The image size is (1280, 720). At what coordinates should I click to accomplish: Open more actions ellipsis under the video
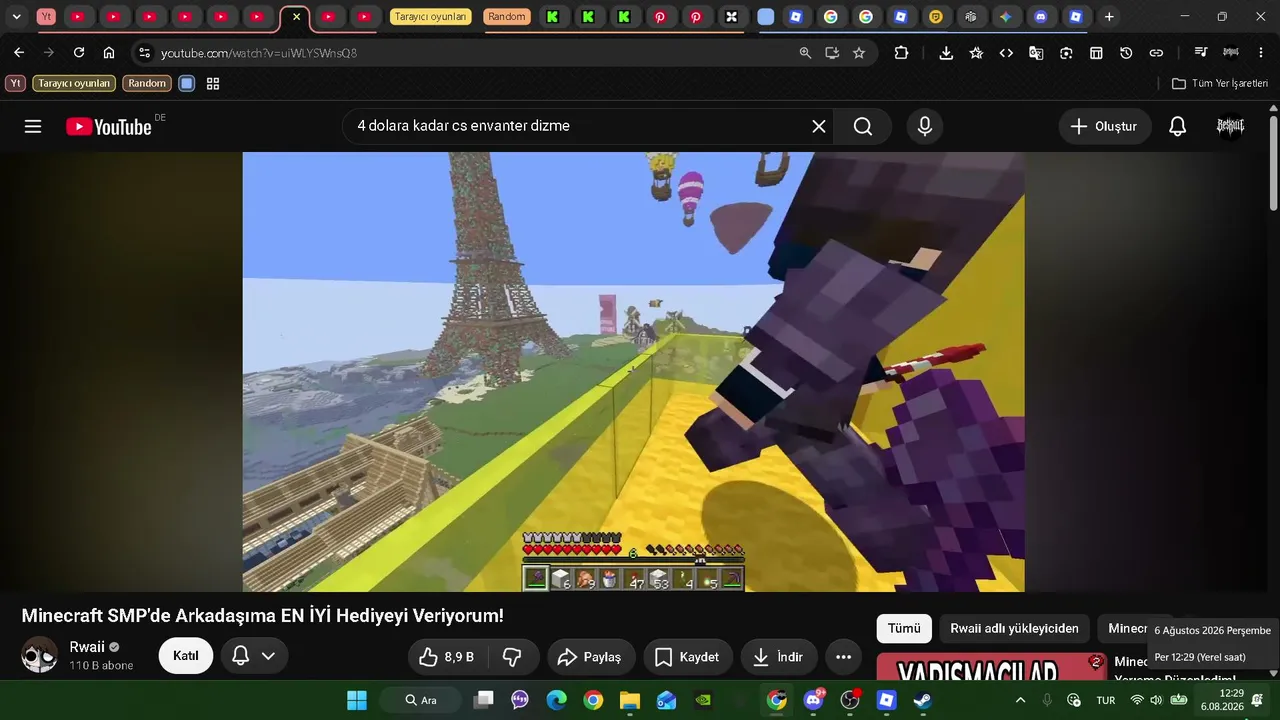pyautogui.click(x=843, y=657)
